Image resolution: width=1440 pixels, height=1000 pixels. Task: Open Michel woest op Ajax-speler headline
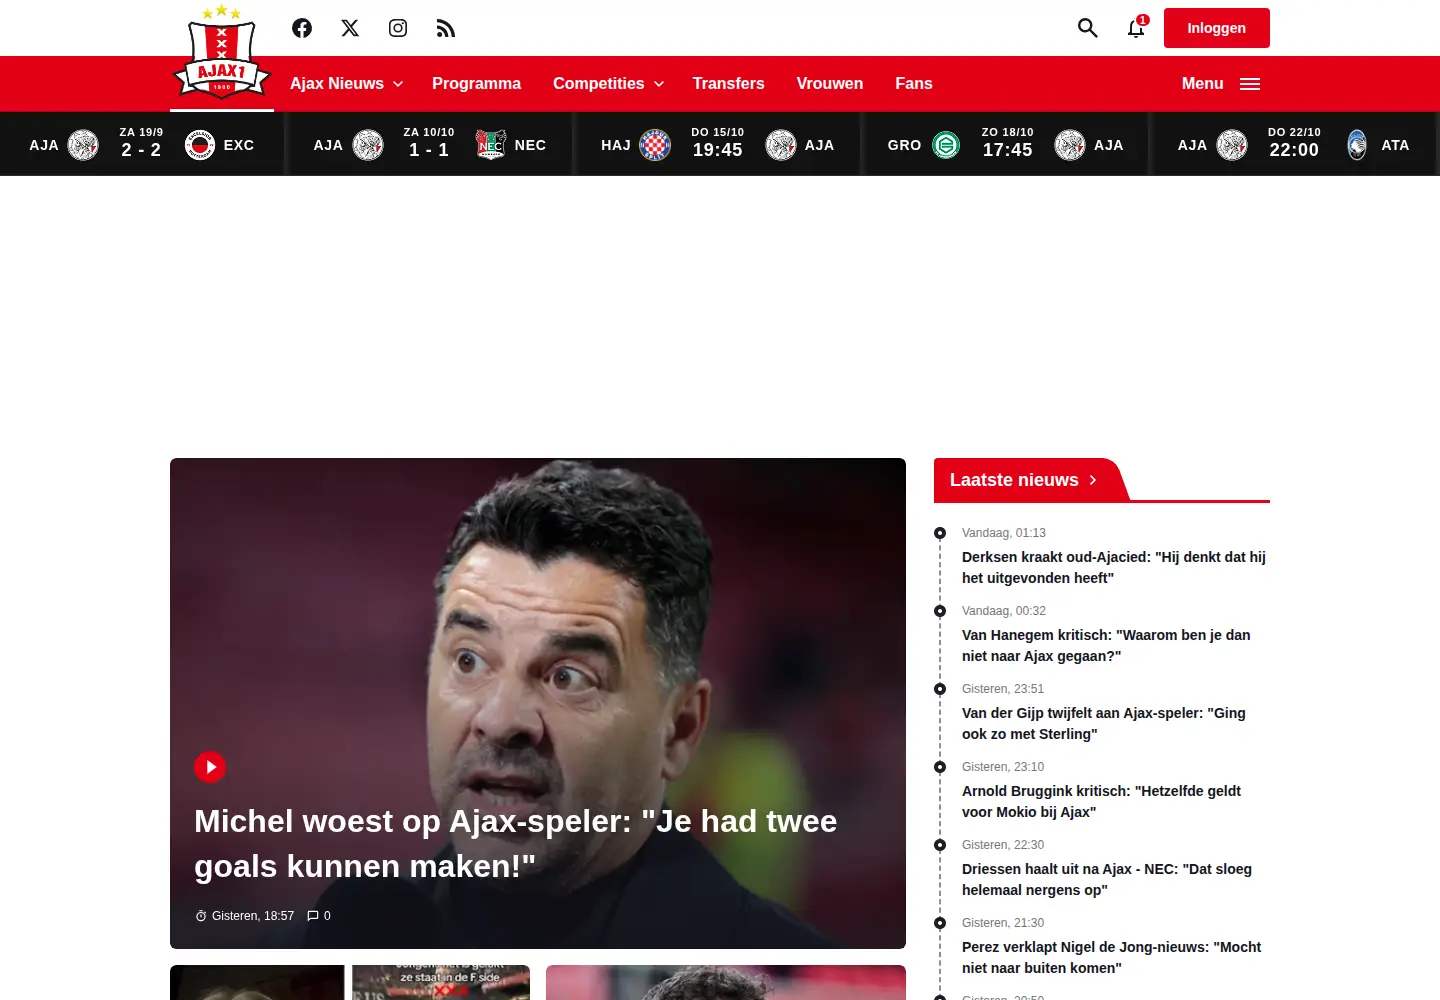[516, 843]
